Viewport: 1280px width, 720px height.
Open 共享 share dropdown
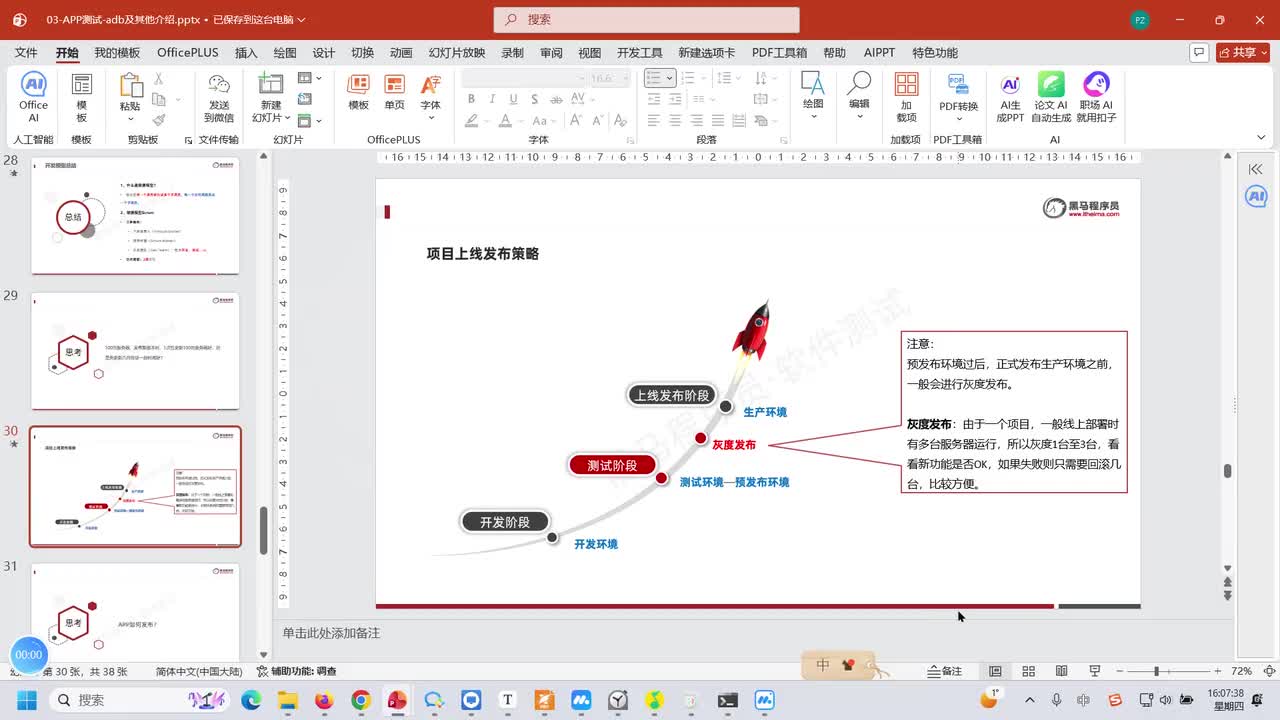coord(1243,52)
